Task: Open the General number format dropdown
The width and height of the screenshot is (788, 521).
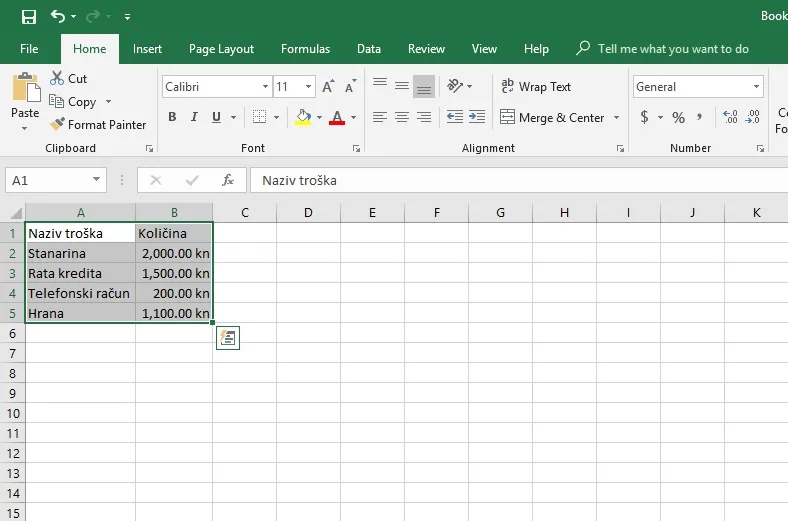Action: click(x=756, y=86)
